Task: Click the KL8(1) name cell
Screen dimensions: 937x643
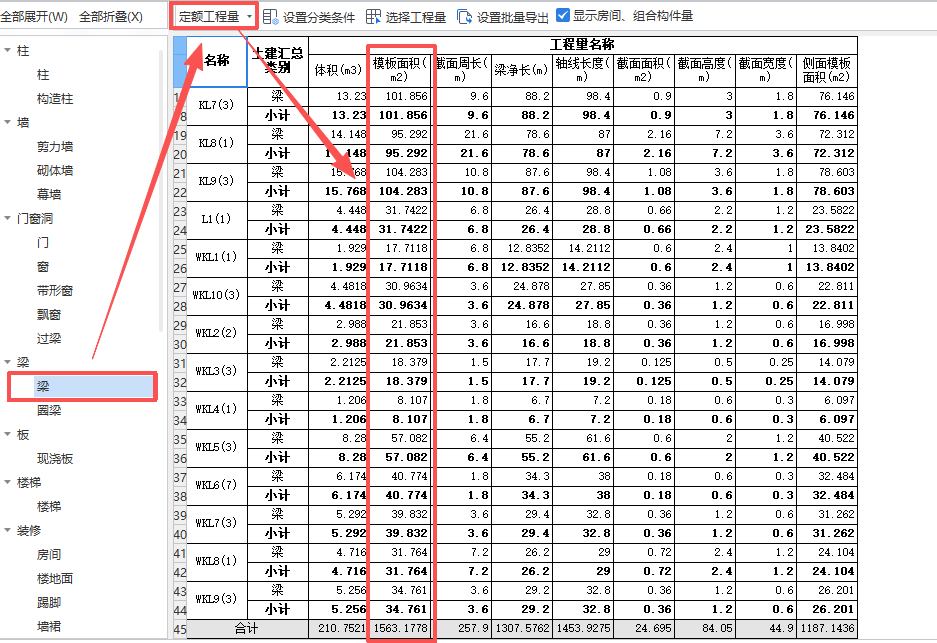Action: (x=217, y=143)
